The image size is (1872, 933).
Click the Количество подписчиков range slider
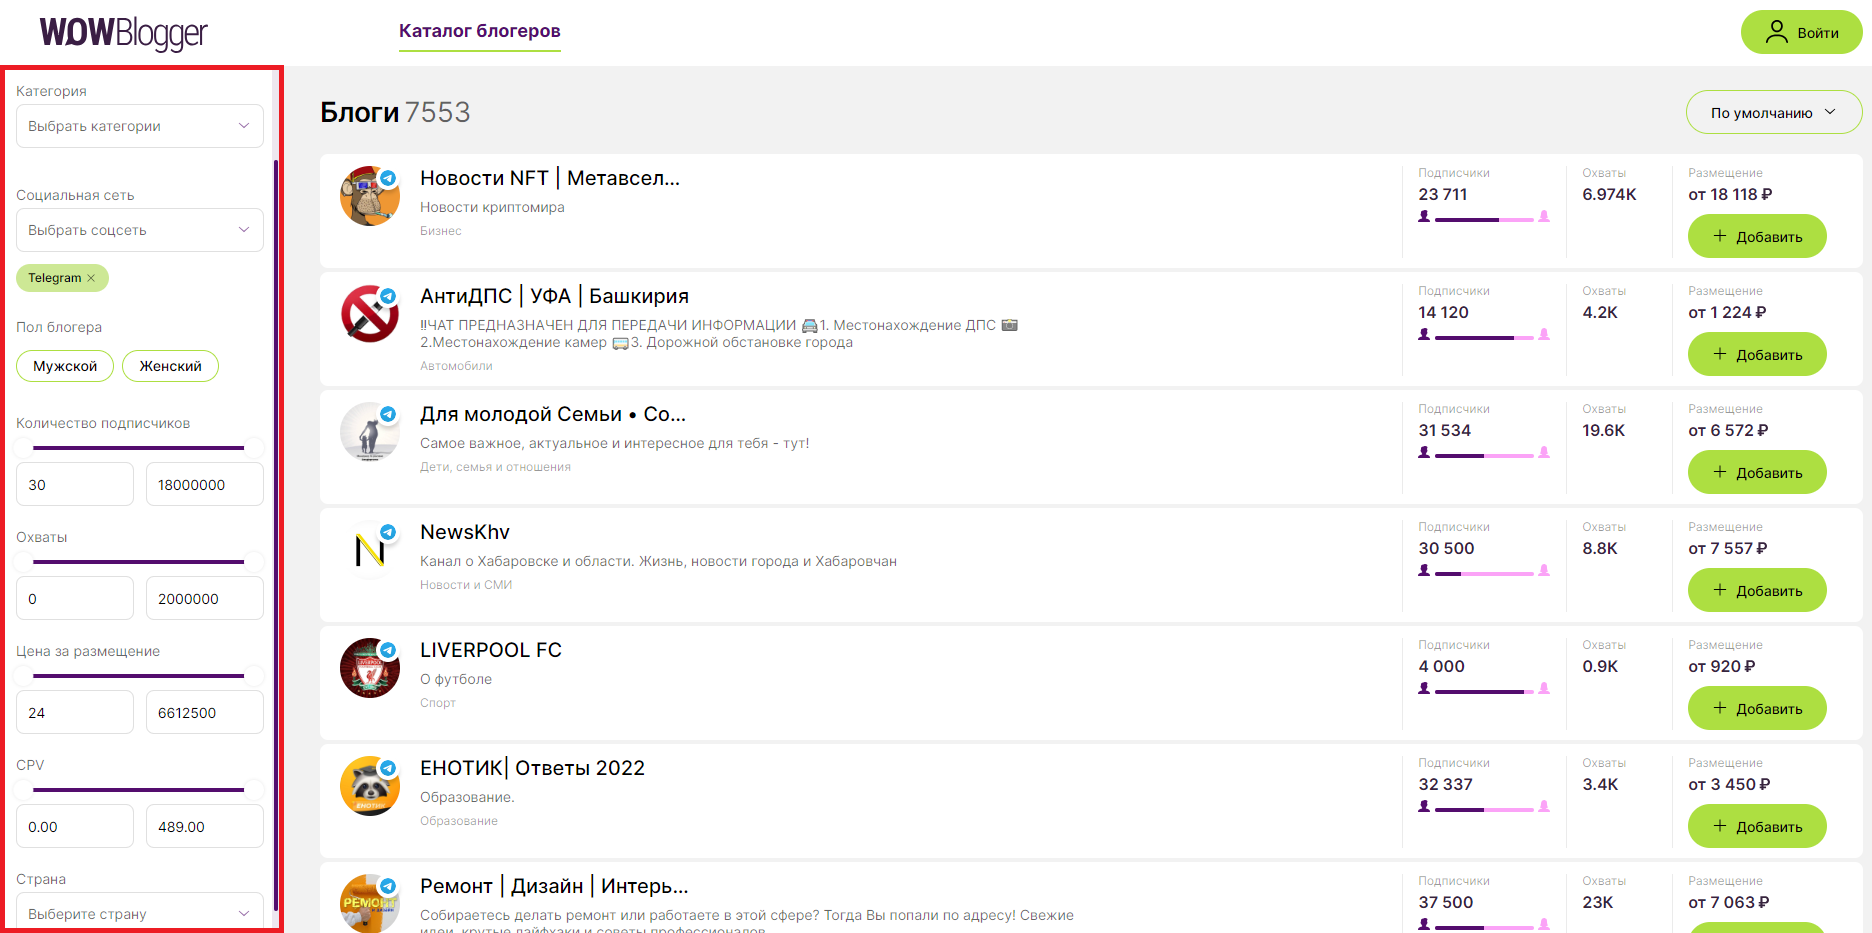pyautogui.click(x=139, y=448)
